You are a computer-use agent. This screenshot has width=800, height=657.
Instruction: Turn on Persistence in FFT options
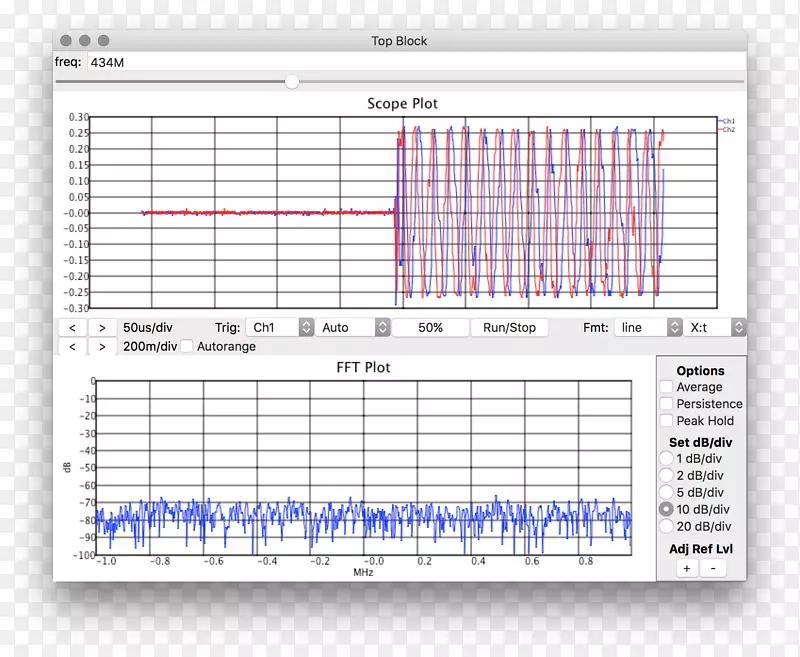coord(667,404)
